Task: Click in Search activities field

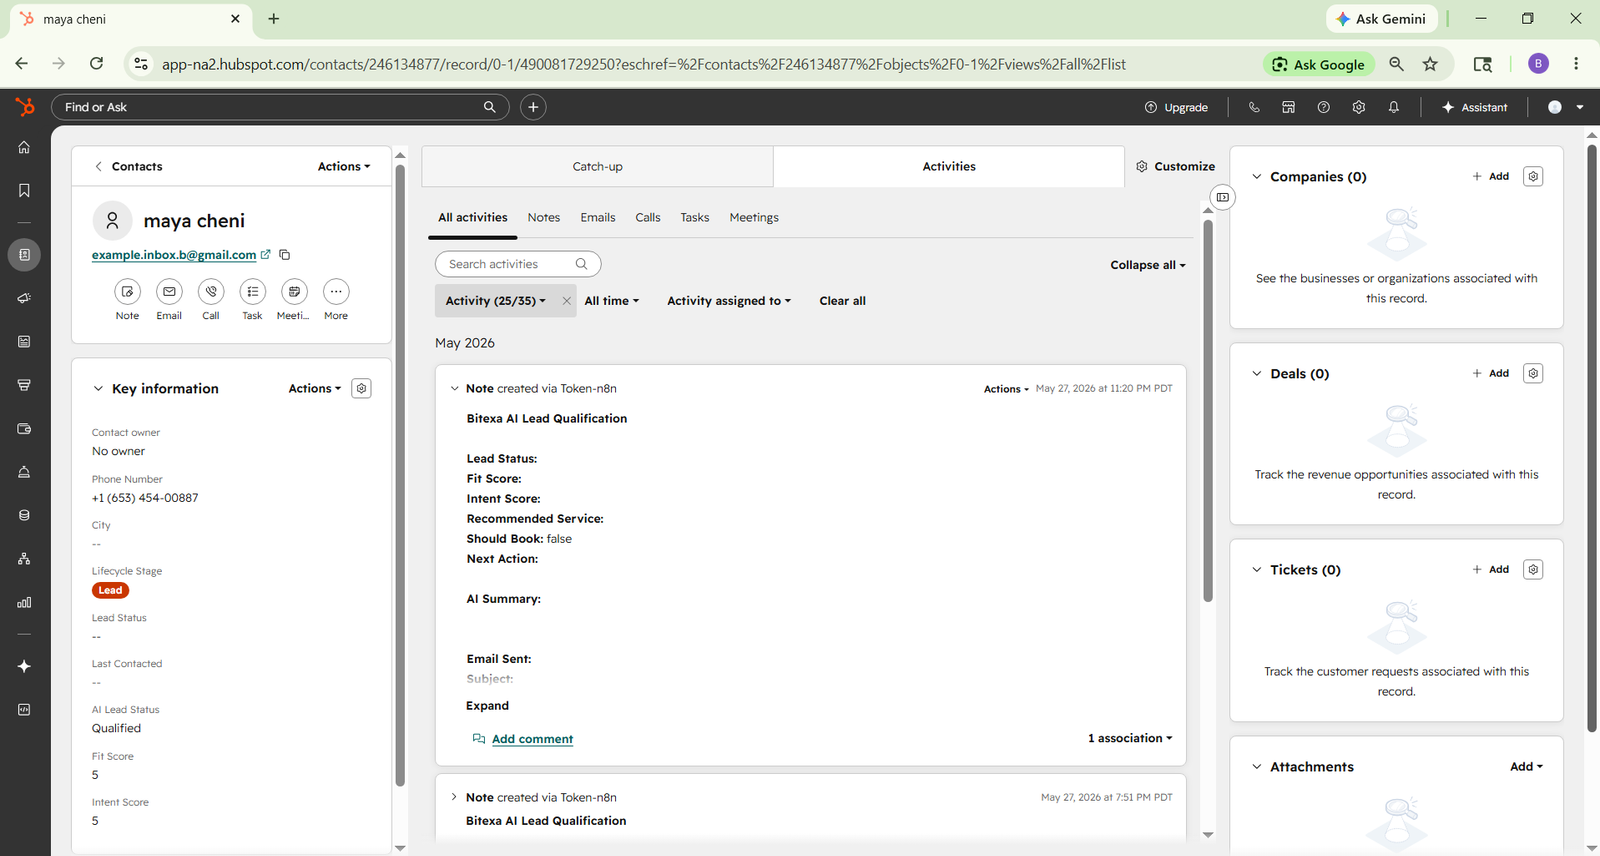Action: coord(518,264)
